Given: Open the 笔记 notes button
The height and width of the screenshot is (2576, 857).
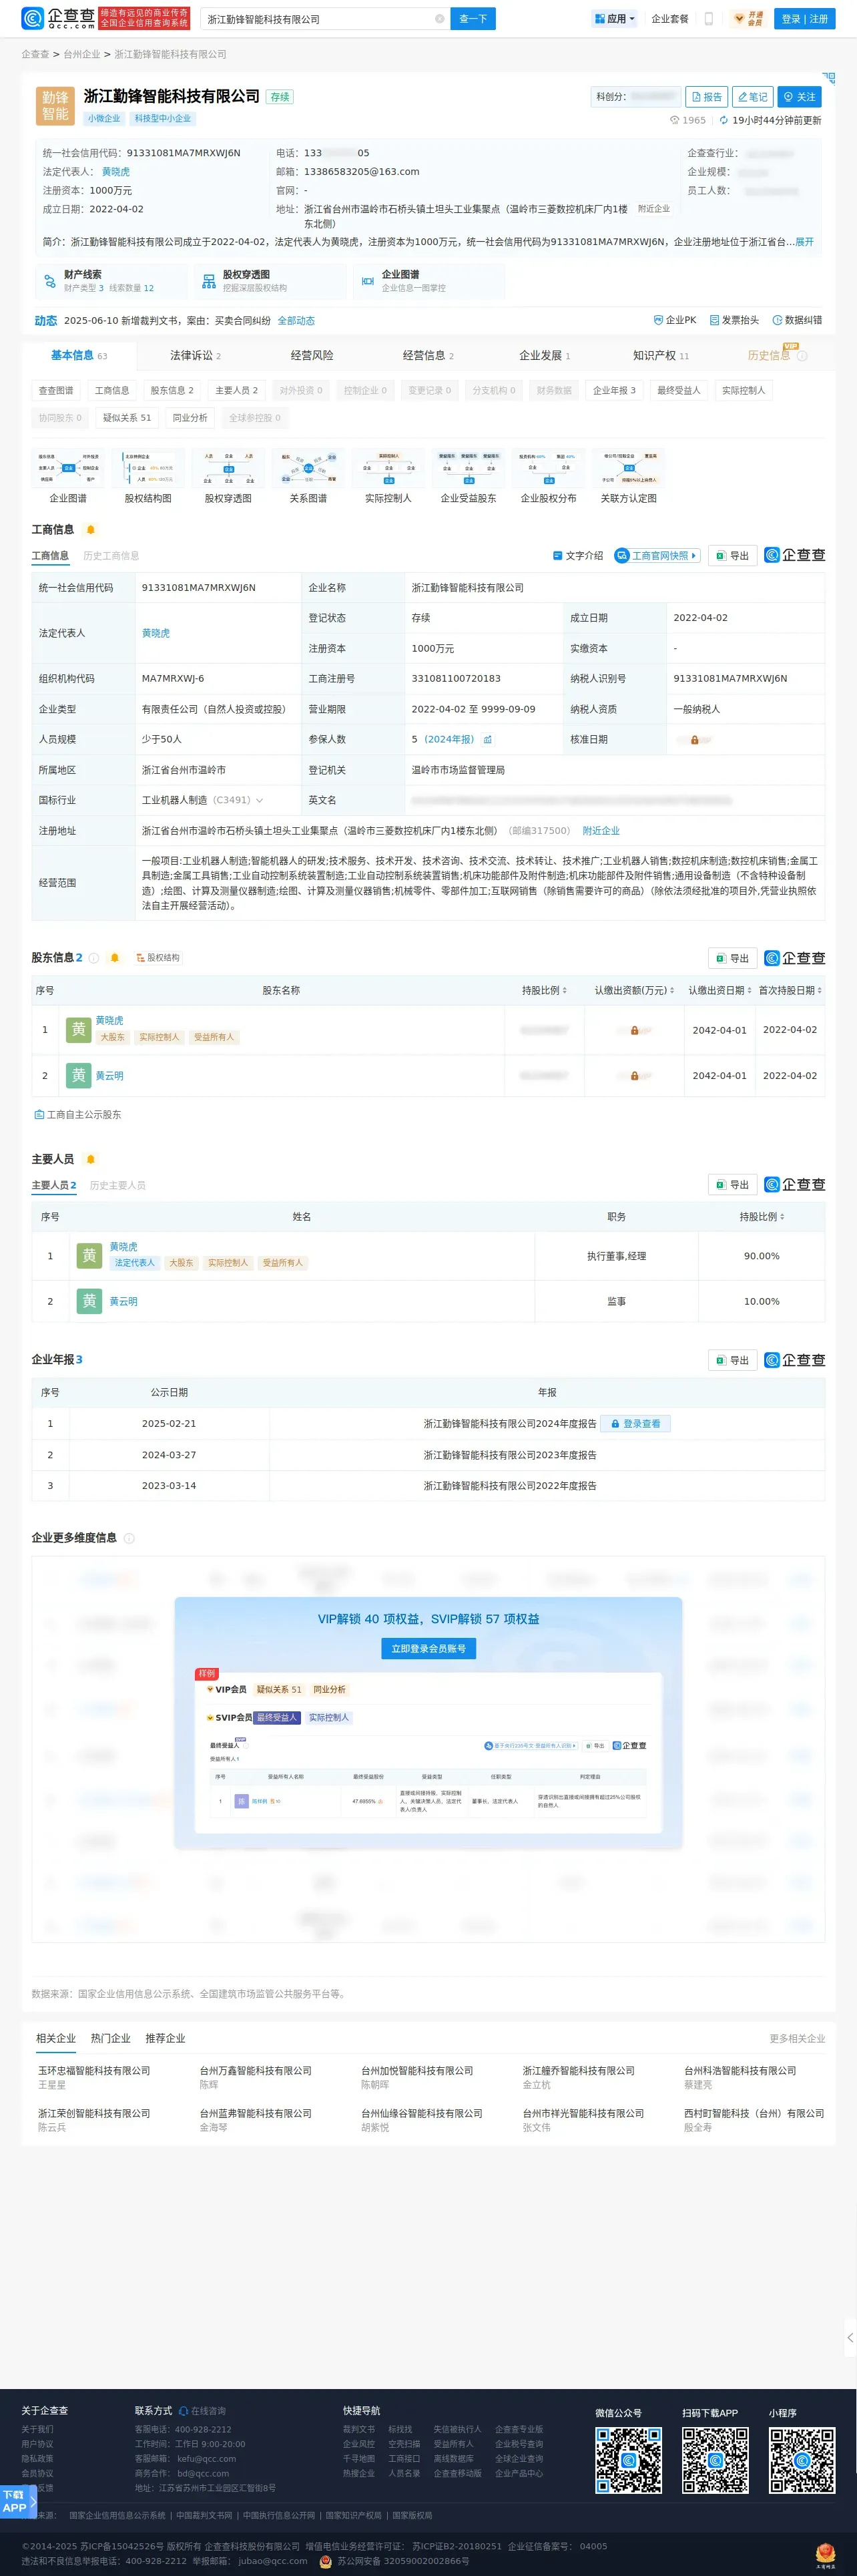Looking at the screenshot, I should (753, 97).
